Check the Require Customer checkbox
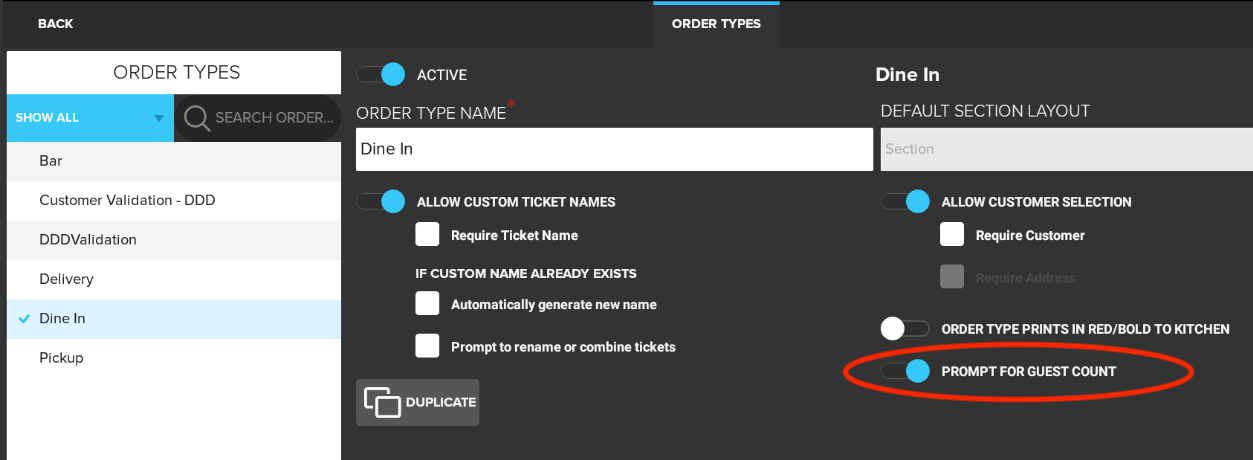Viewport: 1253px width, 460px height. click(x=952, y=235)
